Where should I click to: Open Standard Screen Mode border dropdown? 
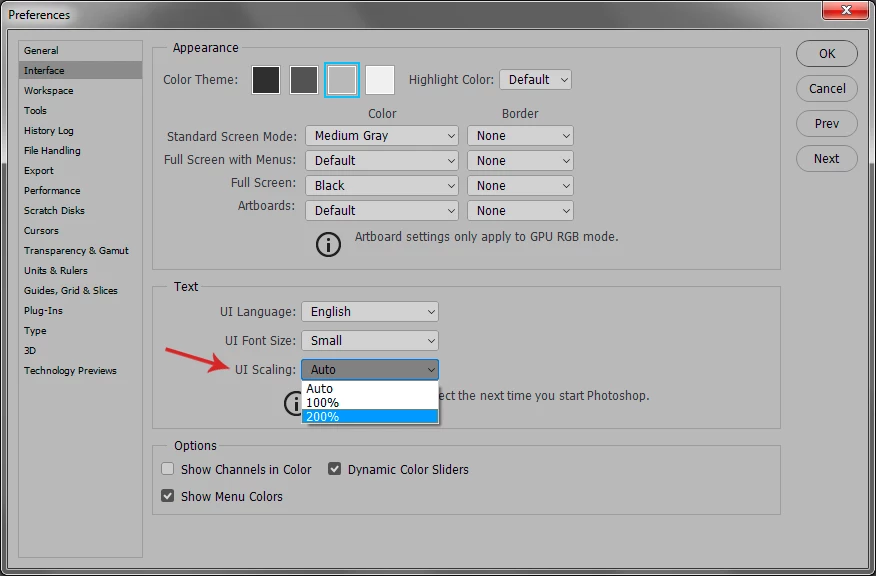click(x=520, y=136)
